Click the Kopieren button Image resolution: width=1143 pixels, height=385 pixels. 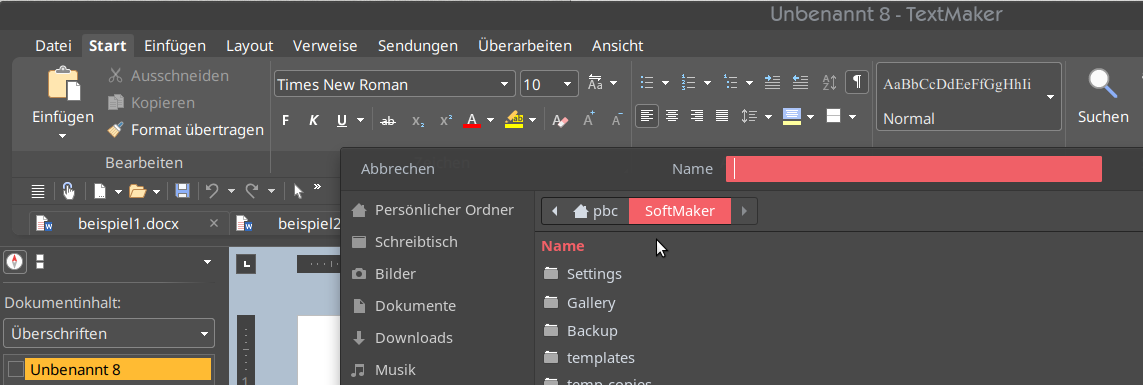click(x=152, y=103)
